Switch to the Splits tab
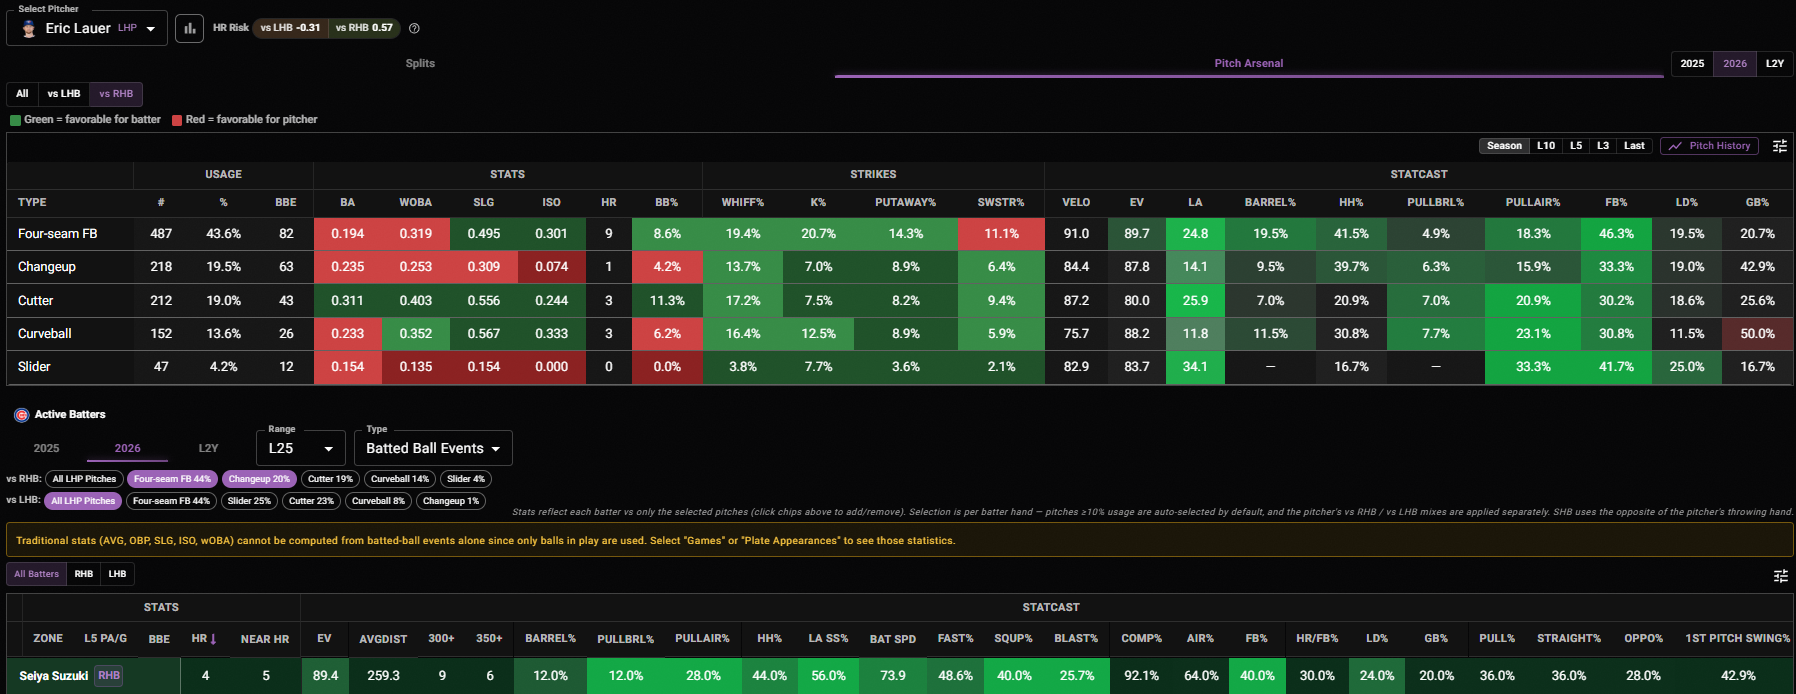This screenshot has width=1796, height=694. [x=420, y=63]
